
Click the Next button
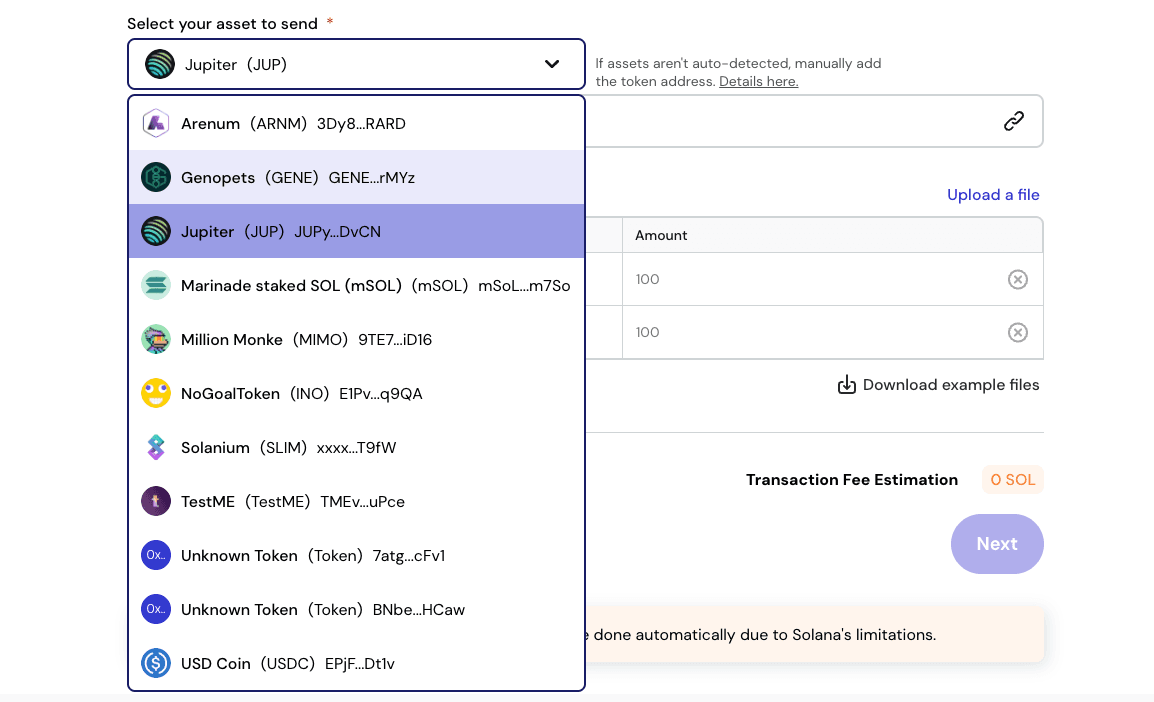point(997,544)
